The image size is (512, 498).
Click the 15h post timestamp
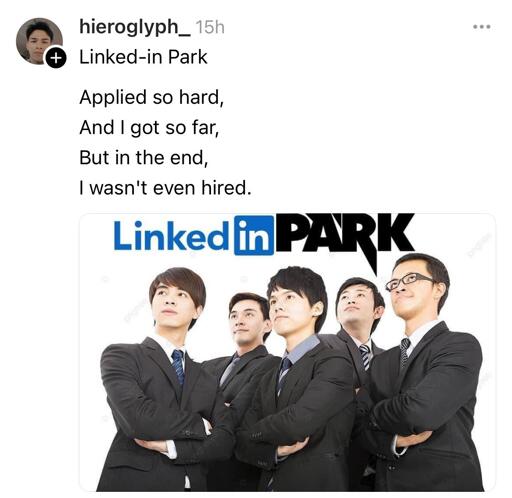coord(210,27)
